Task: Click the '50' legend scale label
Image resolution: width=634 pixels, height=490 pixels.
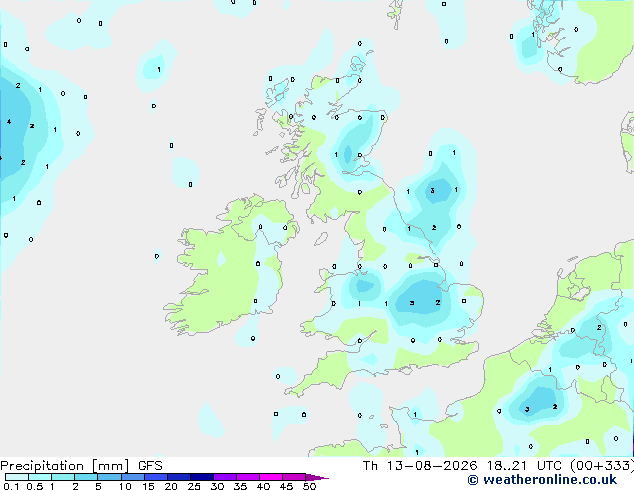Action: (x=309, y=486)
